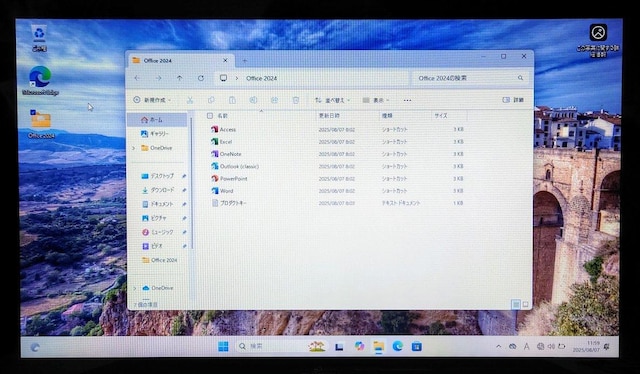
Task: Close the Office 2024 tab
Action: (x=225, y=60)
